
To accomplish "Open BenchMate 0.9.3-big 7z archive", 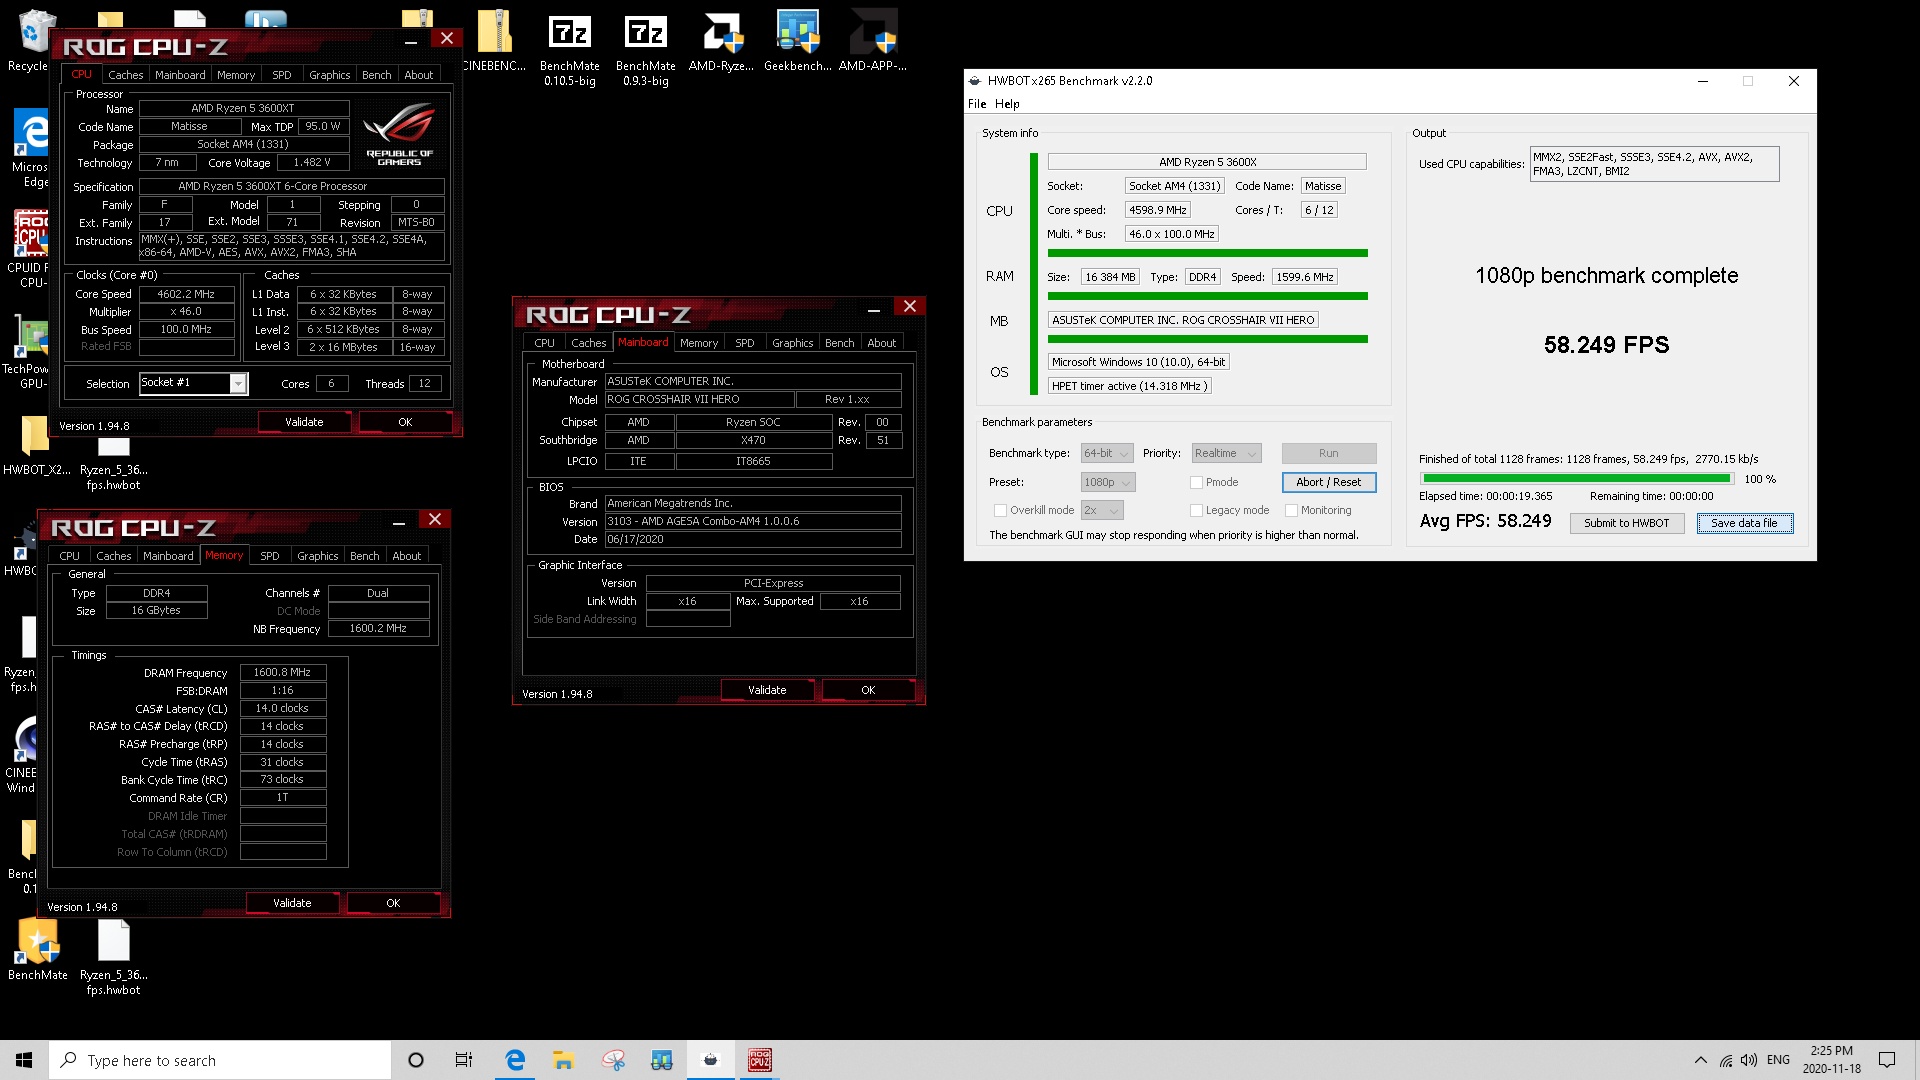I will (646, 48).
